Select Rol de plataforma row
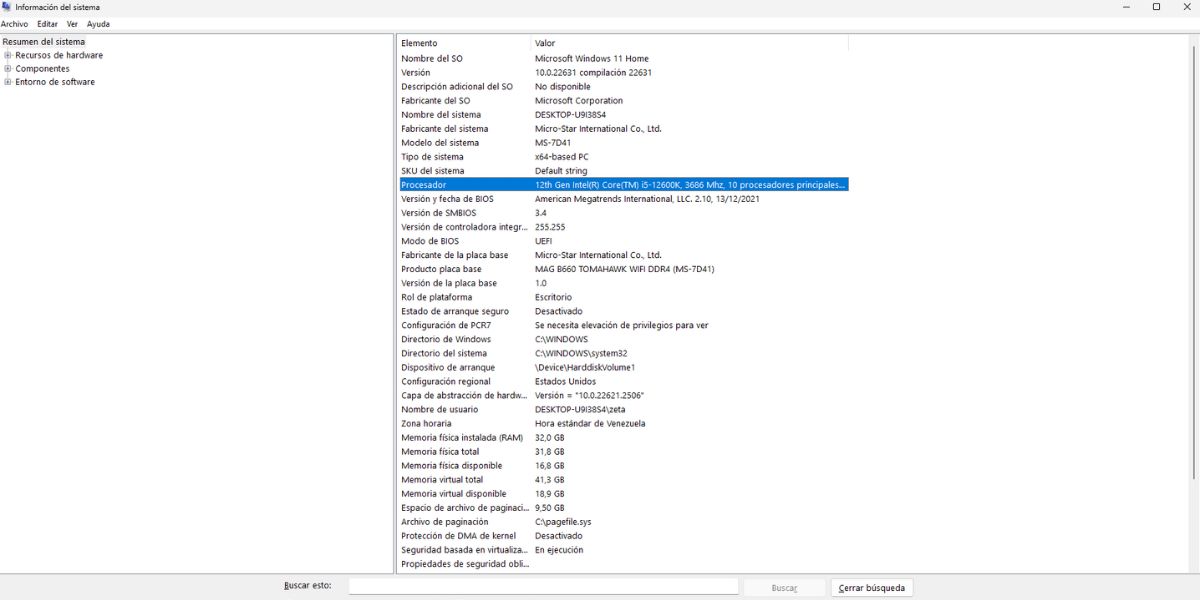1200x600 pixels. click(x=623, y=297)
